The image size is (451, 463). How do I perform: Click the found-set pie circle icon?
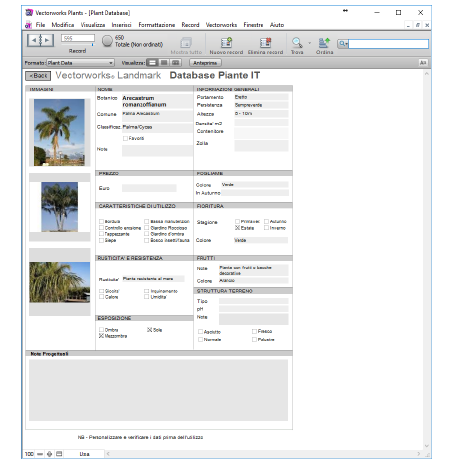[107, 41]
